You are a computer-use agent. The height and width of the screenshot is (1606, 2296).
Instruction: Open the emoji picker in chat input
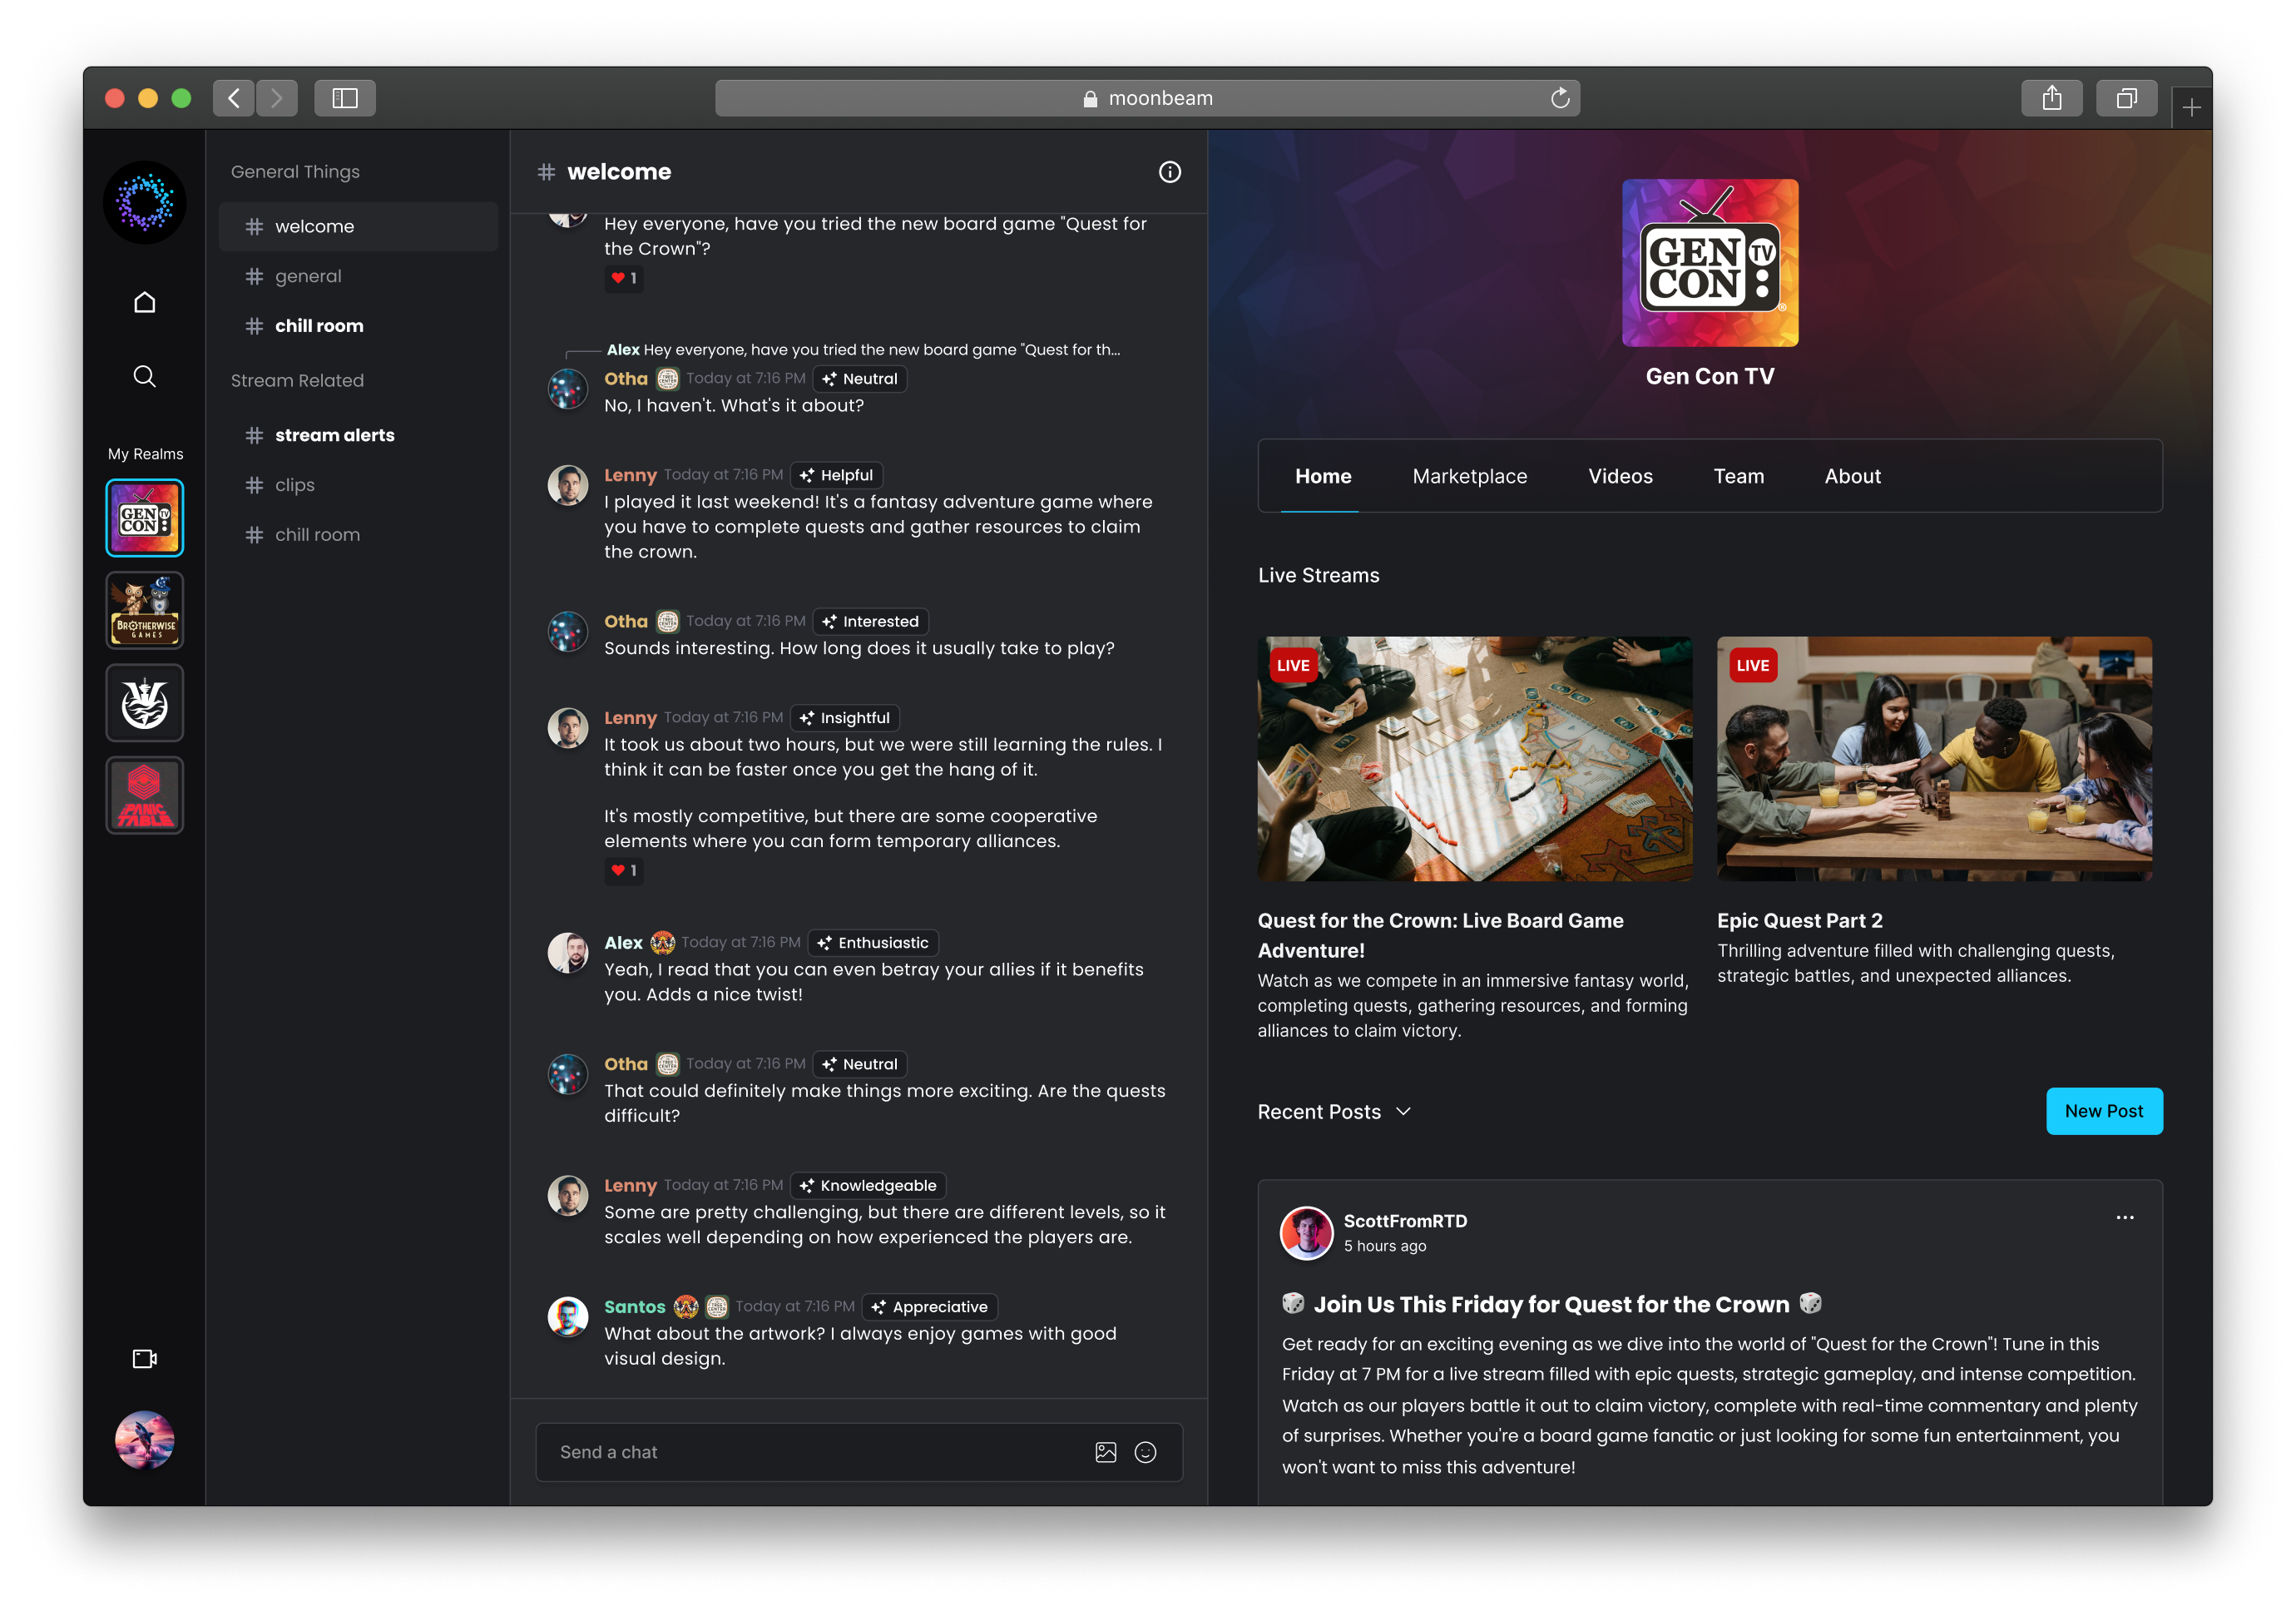coord(1145,1452)
